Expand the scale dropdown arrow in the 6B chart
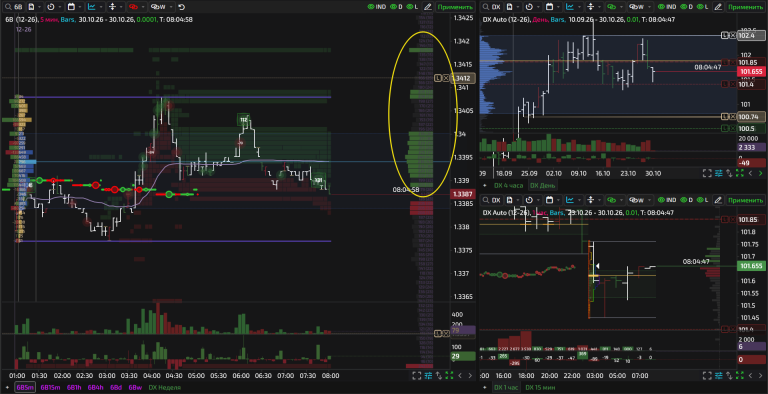Screen dimensions: 768x394 pyautogui.click(x=121, y=7)
